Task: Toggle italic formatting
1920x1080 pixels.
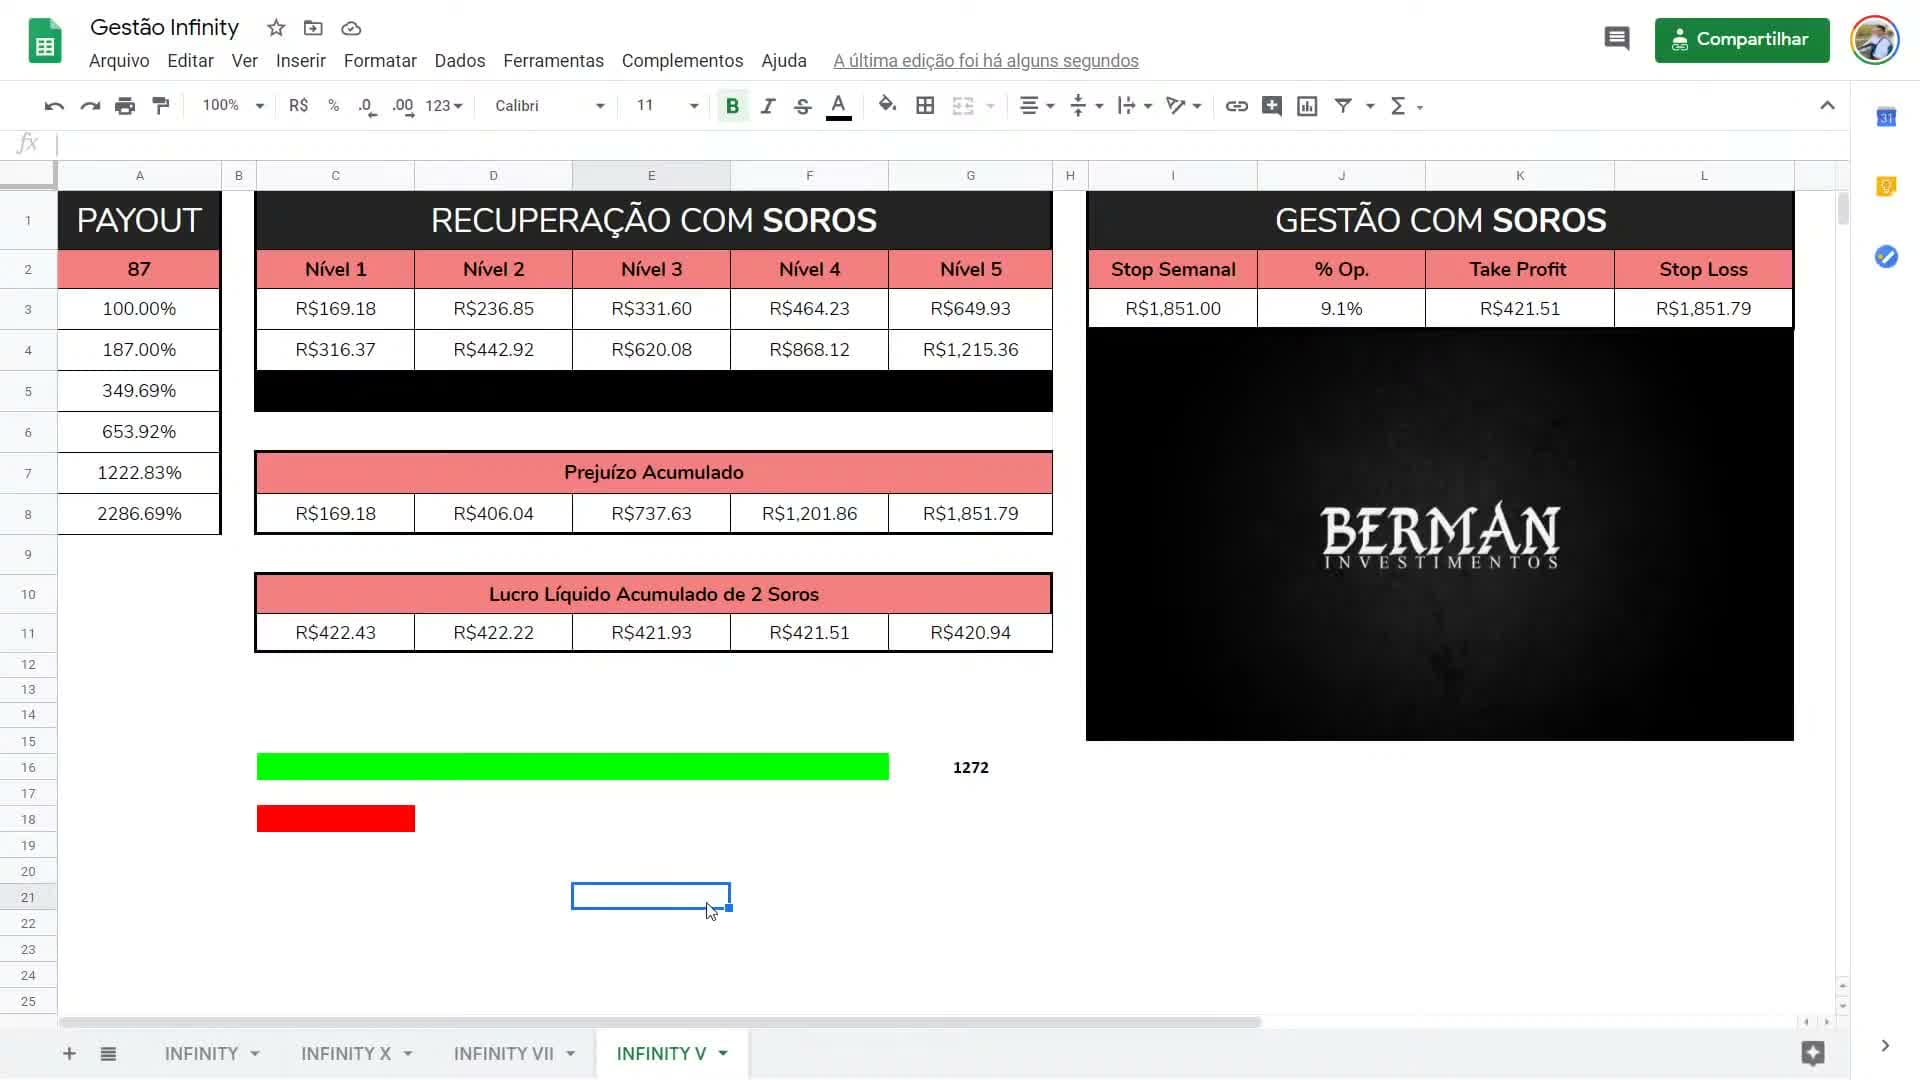Action: (767, 106)
